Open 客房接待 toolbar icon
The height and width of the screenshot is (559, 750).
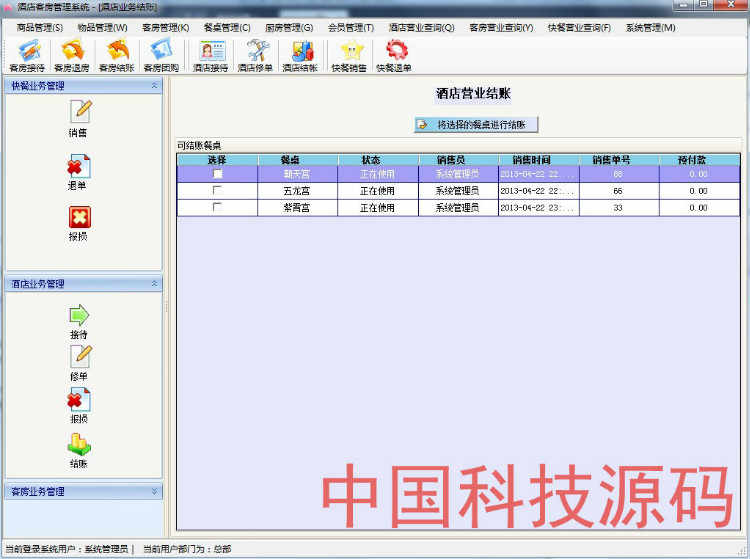point(27,56)
